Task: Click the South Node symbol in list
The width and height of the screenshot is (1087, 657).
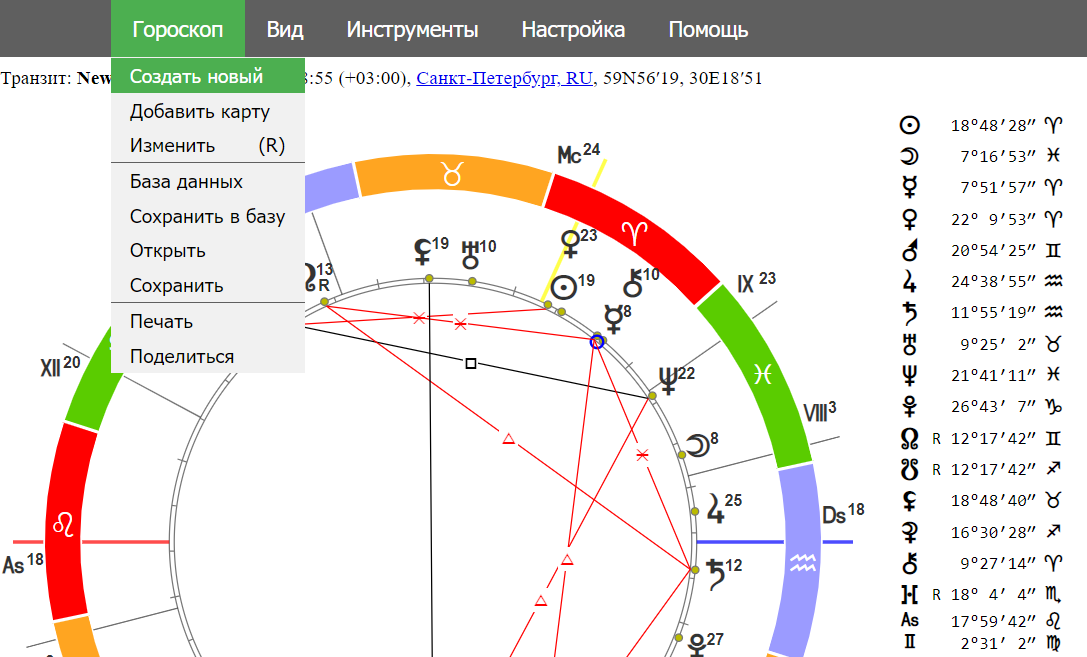Action: tap(909, 469)
